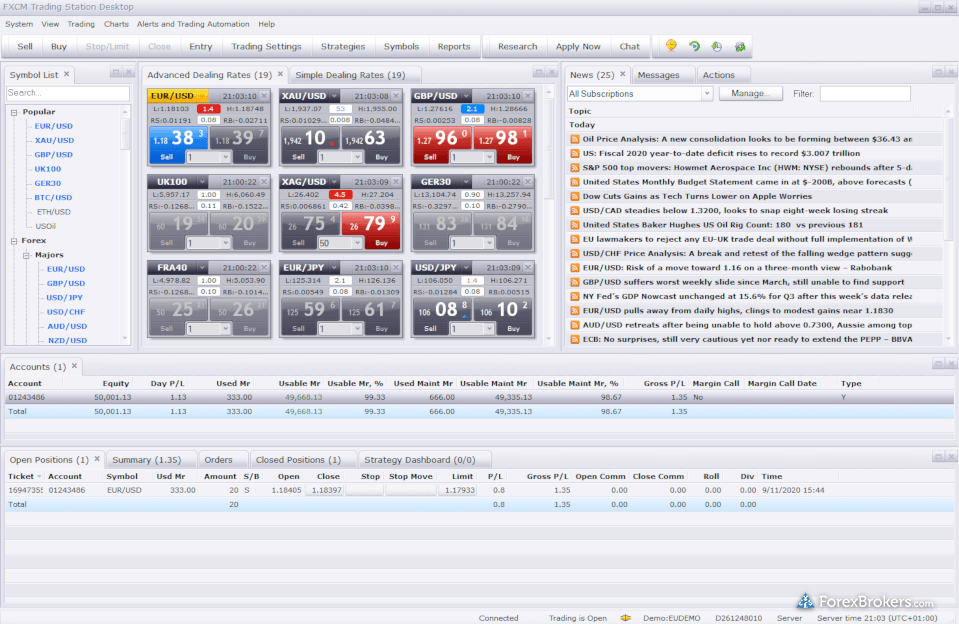The width and height of the screenshot is (959, 624).
Task: Close the Accounts (1) tab
Action: tap(74, 366)
